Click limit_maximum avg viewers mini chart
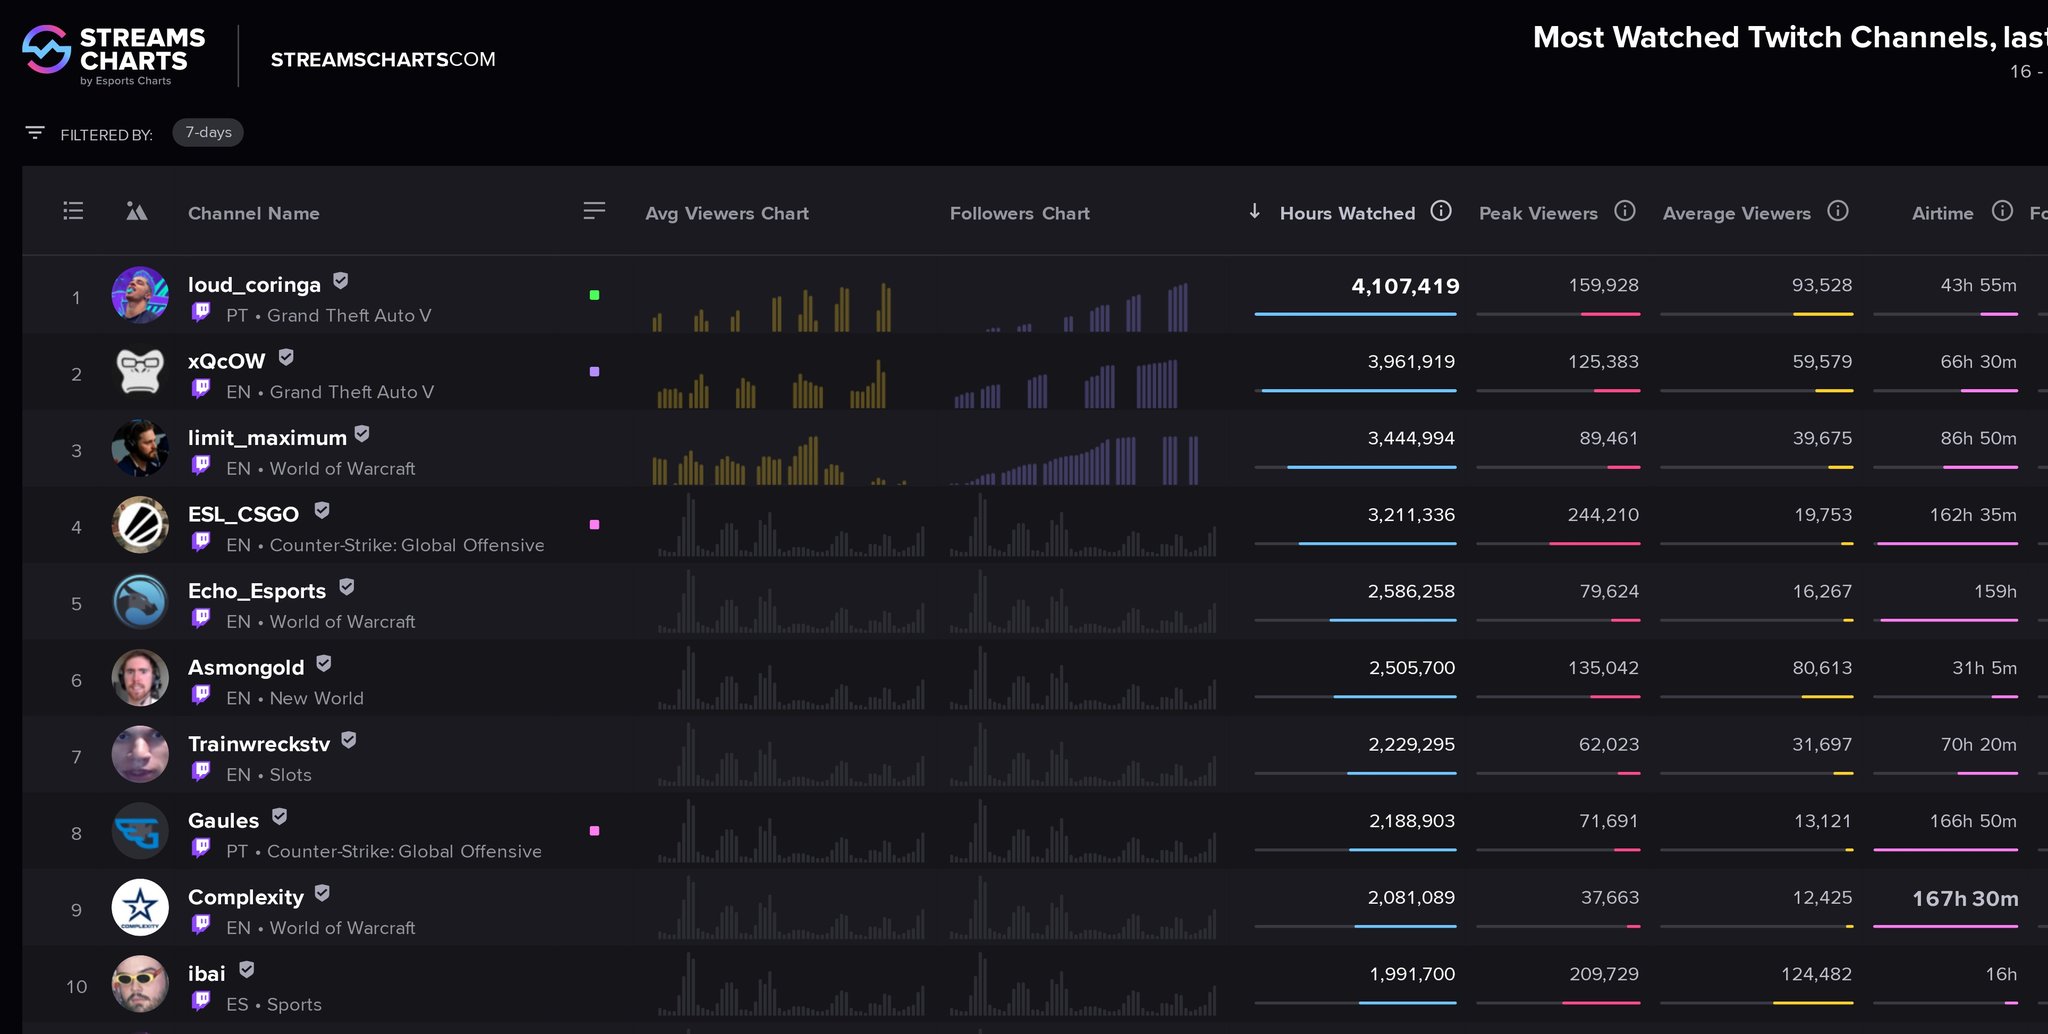2048x1034 pixels. pos(779,459)
